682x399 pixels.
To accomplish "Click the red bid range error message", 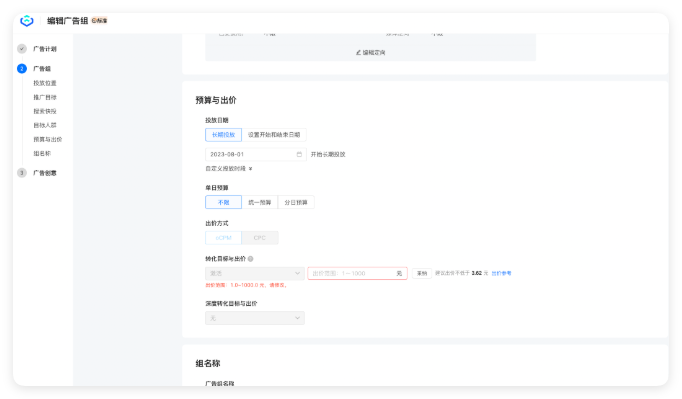I will (x=246, y=285).
